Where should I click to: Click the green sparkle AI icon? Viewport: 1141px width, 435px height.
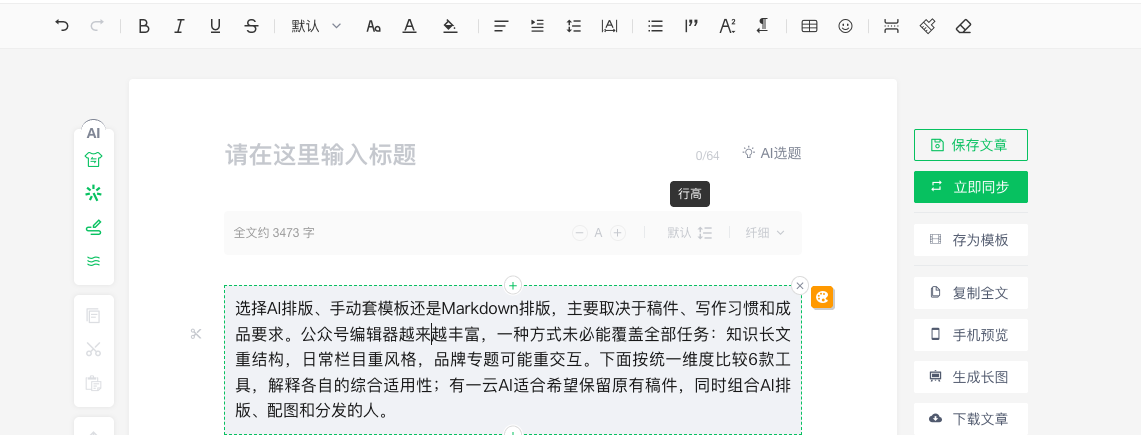(93, 193)
